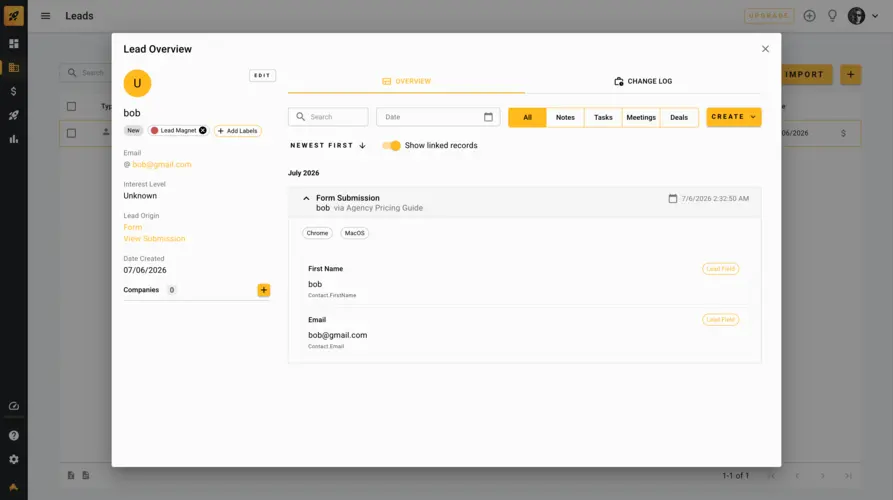Open the rocket launch icon in sidebar
The height and width of the screenshot is (500, 893).
[14, 115]
